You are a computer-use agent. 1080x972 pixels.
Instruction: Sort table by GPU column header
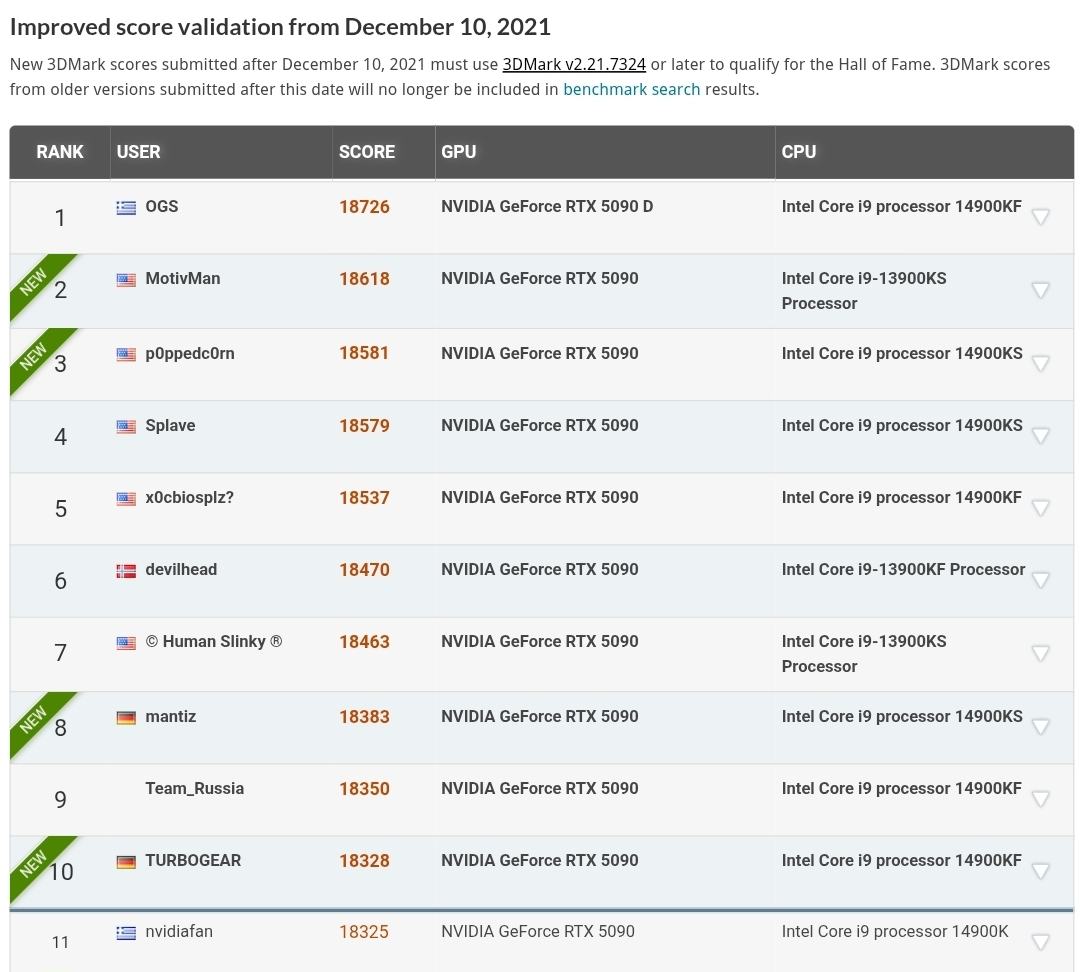pyautogui.click(x=459, y=152)
